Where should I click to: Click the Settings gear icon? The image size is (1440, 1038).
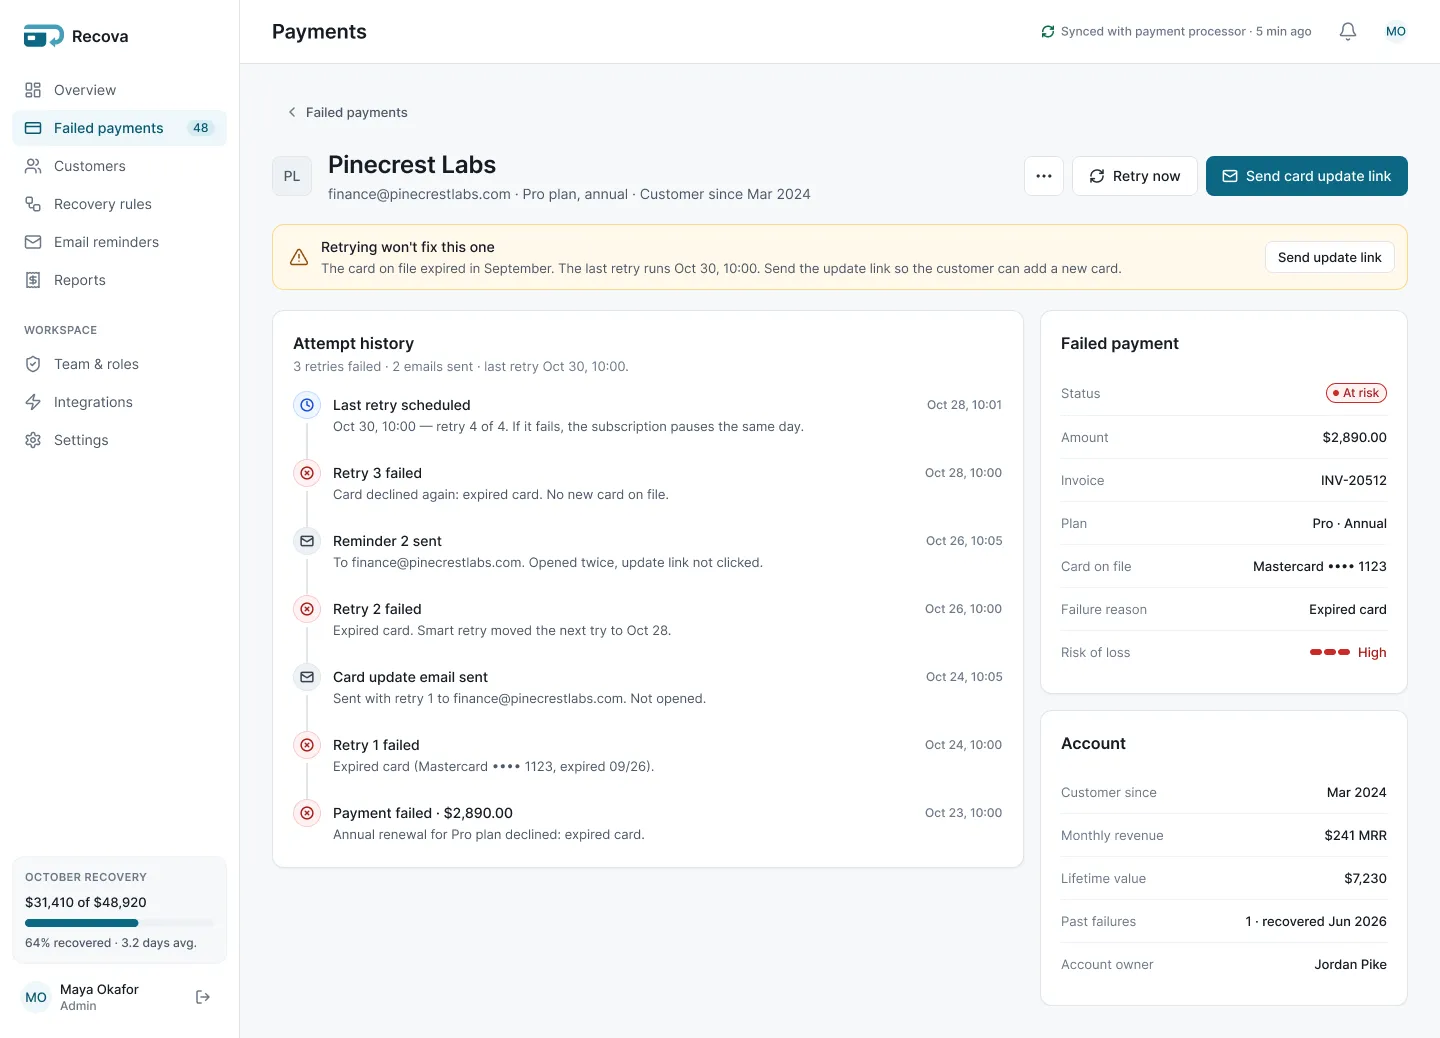click(x=33, y=440)
